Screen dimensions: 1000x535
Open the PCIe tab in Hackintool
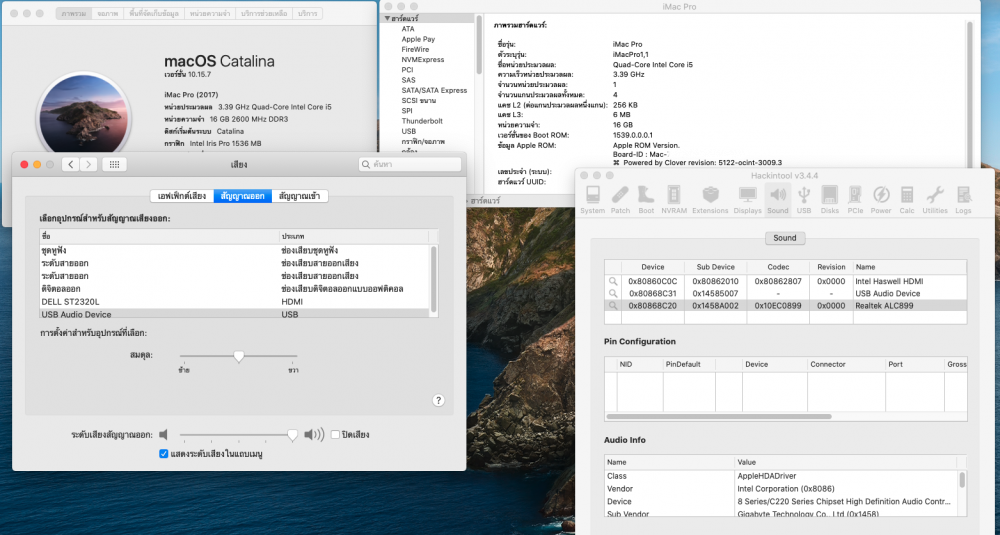pos(855,200)
